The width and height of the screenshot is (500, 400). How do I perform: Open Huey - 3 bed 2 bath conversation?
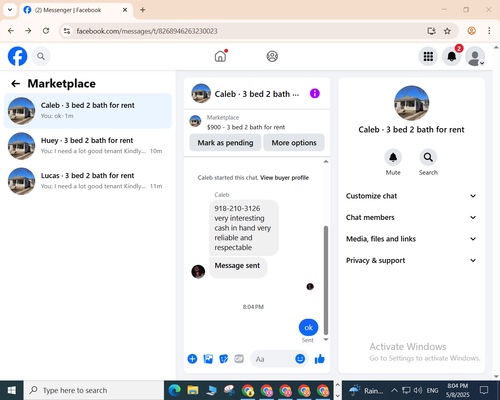pos(88,146)
